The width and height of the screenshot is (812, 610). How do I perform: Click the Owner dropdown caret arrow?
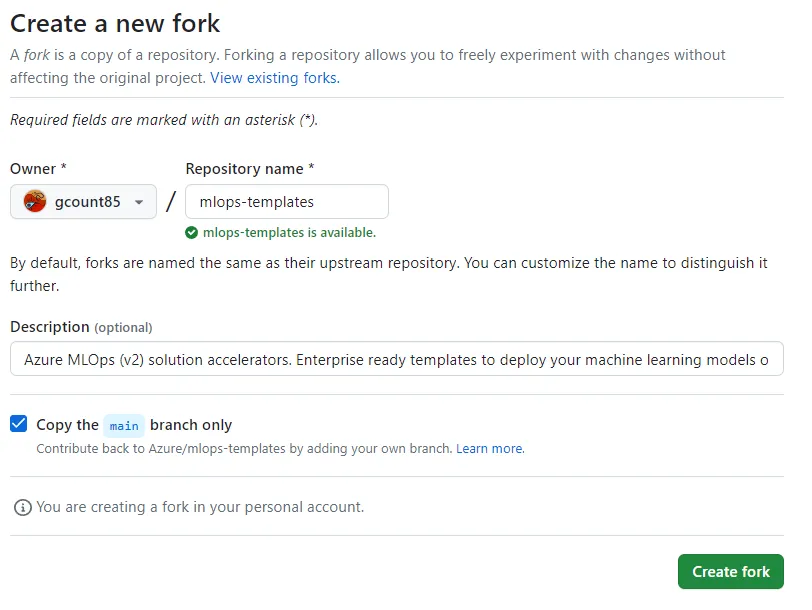(139, 202)
